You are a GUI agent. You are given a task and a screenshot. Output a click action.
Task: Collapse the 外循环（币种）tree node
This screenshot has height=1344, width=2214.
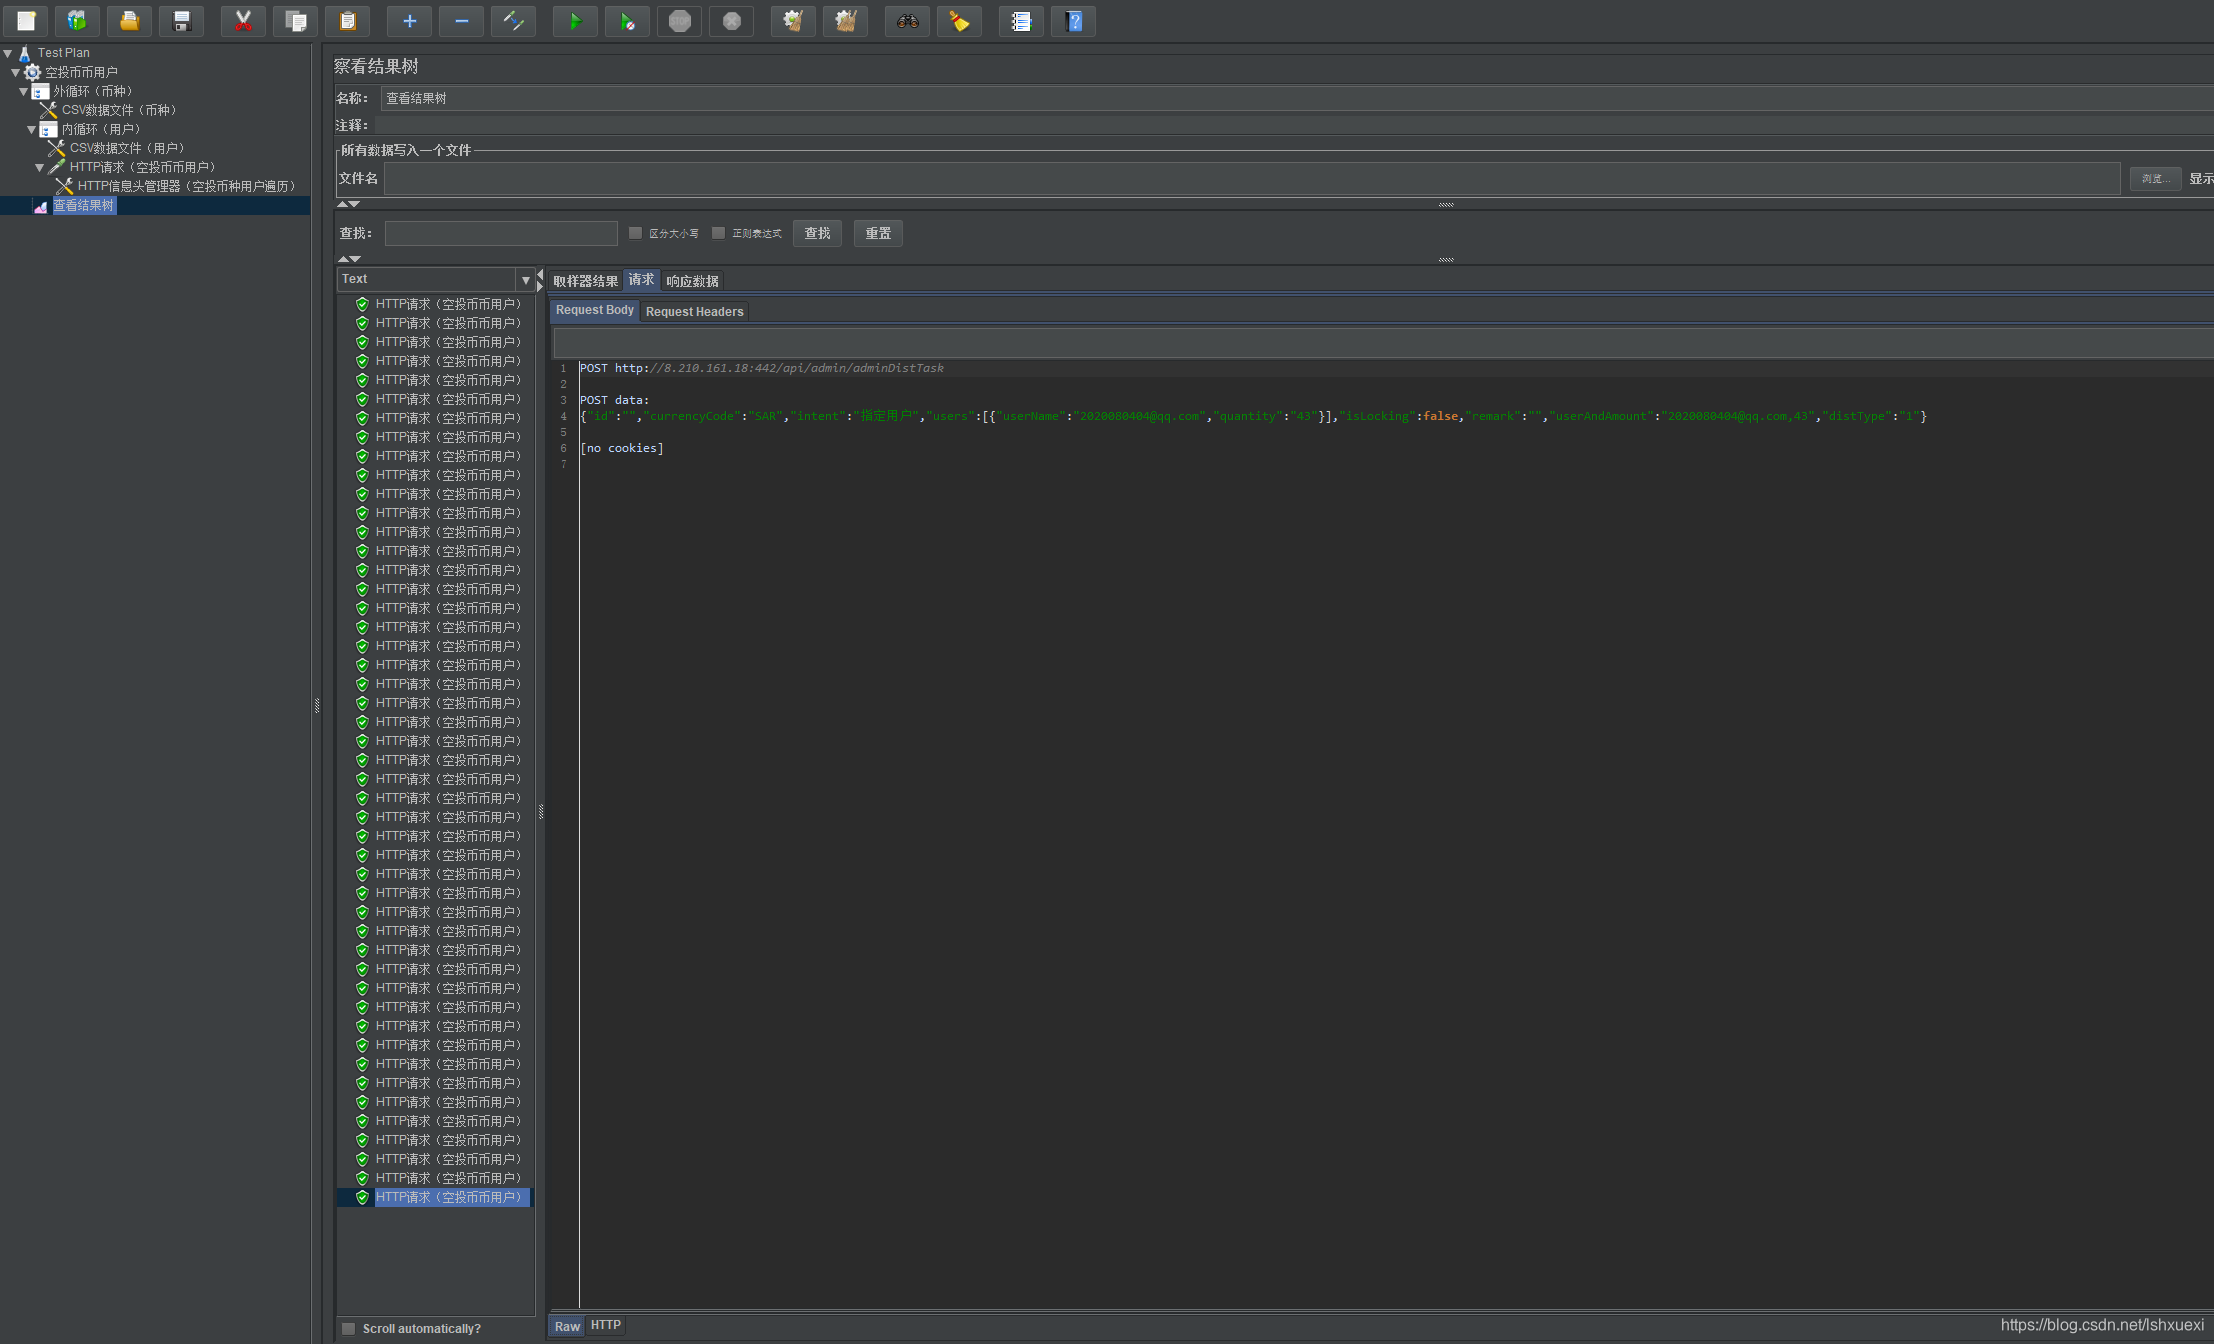tap(23, 91)
